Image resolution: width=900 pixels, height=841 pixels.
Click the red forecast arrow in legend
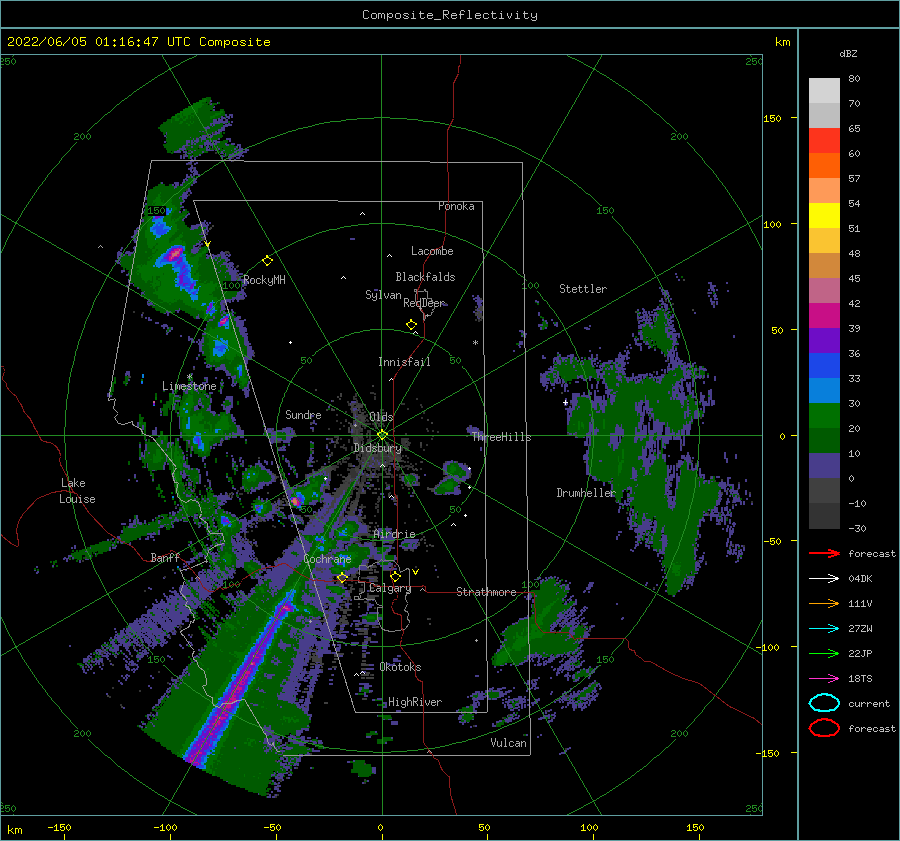(x=824, y=553)
